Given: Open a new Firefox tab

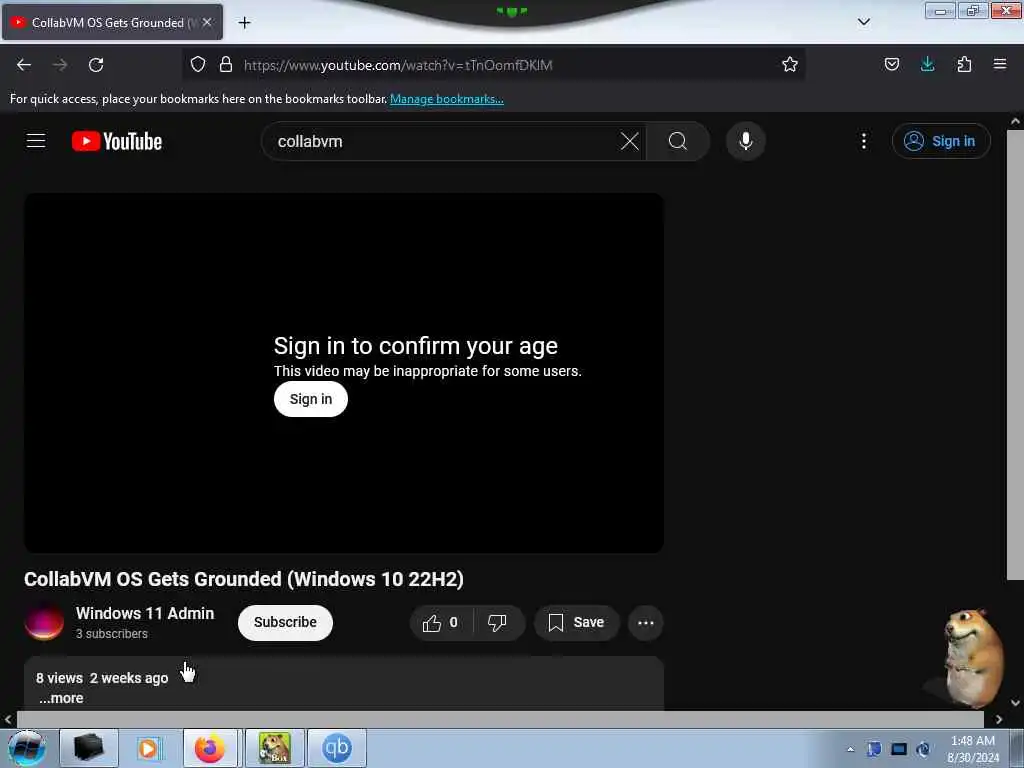Looking at the screenshot, I should (x=244, y=23).
